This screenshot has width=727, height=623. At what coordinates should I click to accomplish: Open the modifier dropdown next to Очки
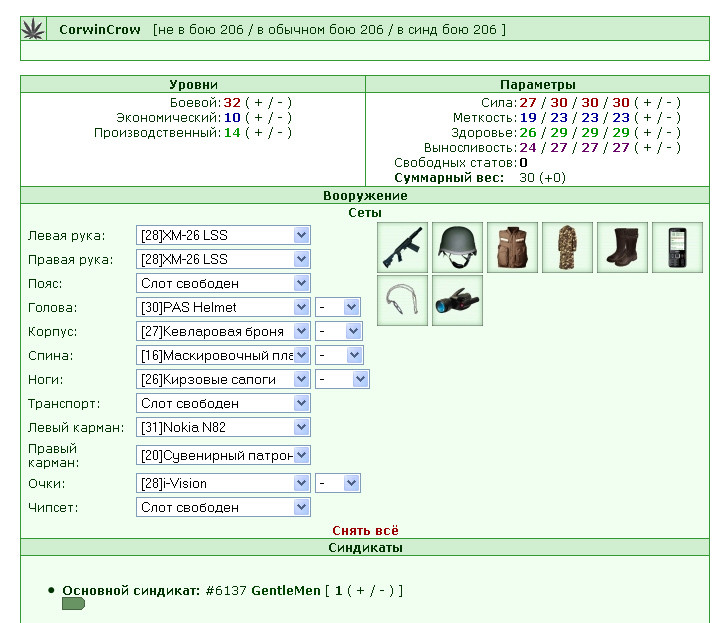(x=338, y=483)
